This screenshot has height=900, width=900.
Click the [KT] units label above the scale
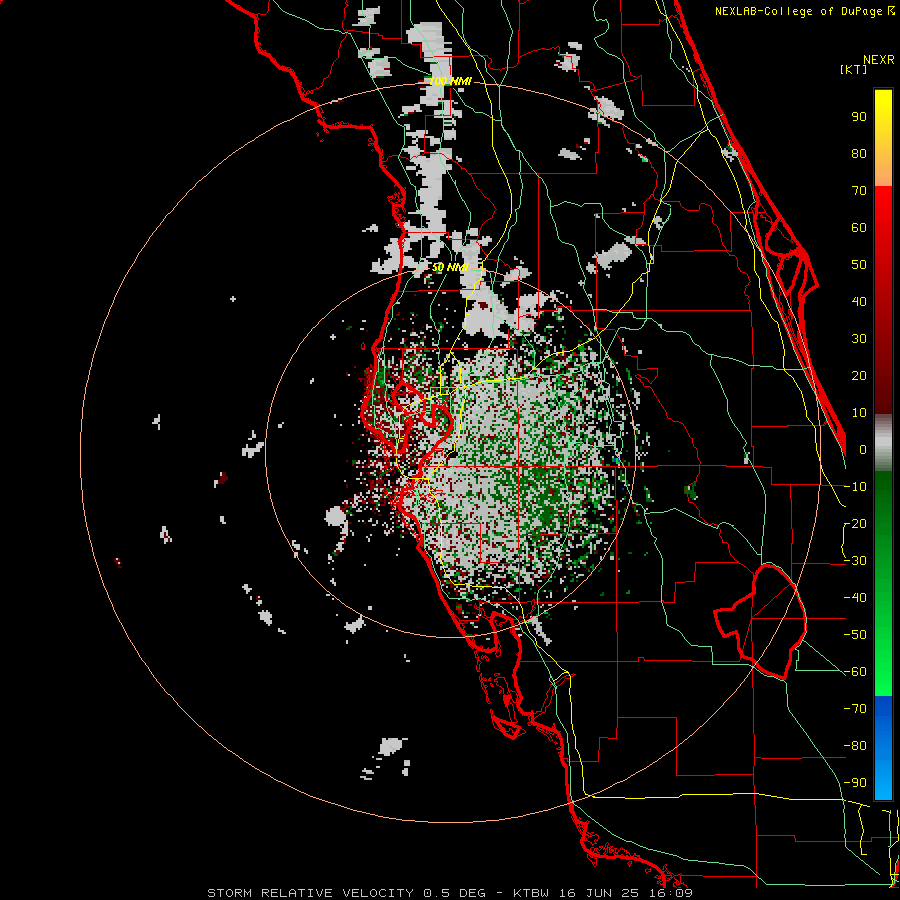pyautogui.click(x=853, y=69)
